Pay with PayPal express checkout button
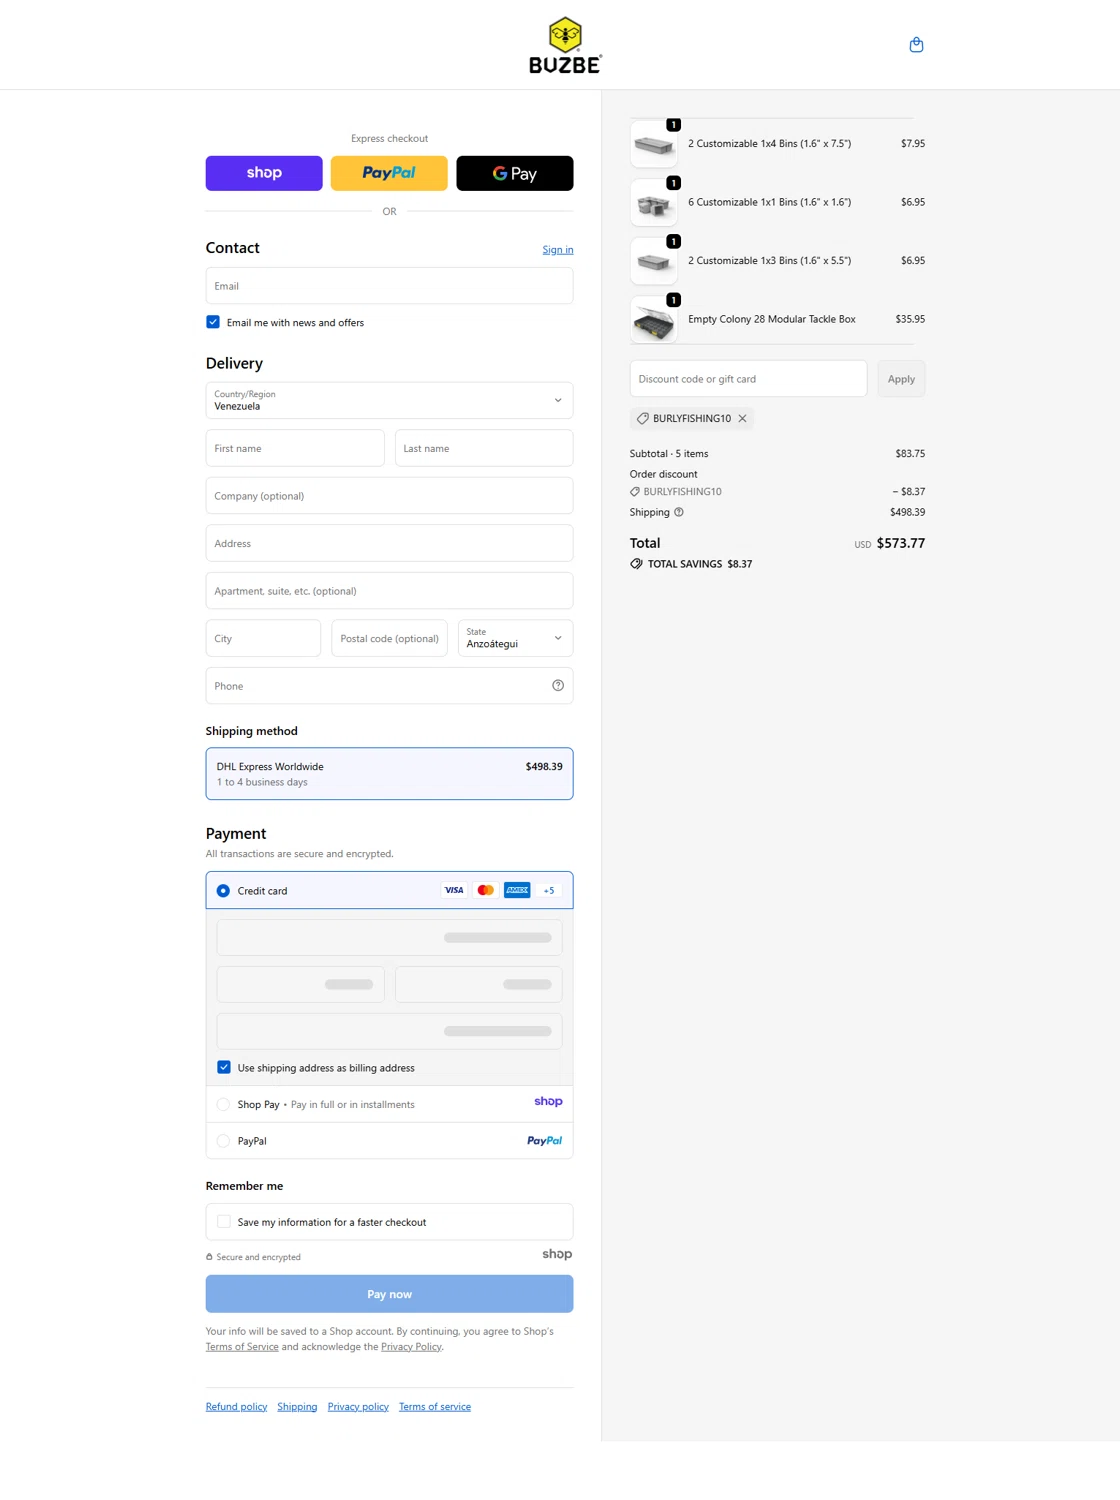Screen dimensions: 1120x1500 coord(389,173)
